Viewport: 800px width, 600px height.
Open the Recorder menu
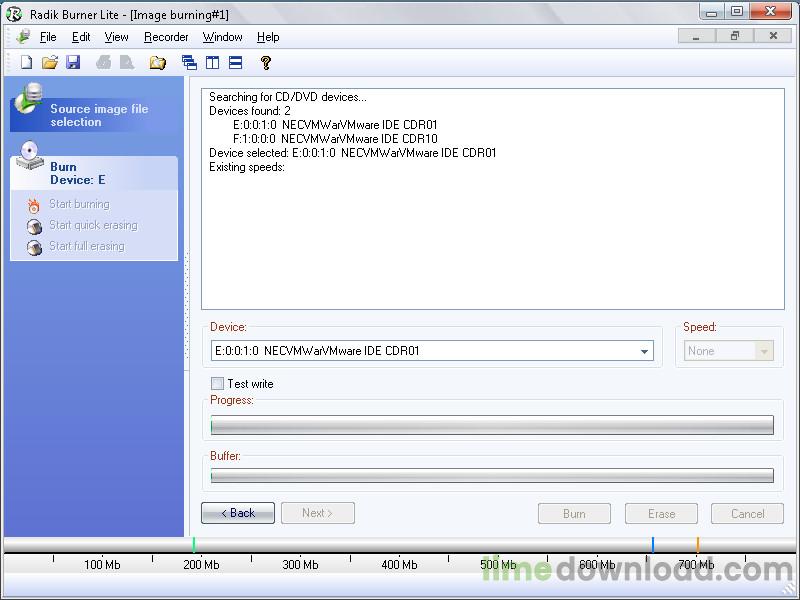tap(166, 37)
